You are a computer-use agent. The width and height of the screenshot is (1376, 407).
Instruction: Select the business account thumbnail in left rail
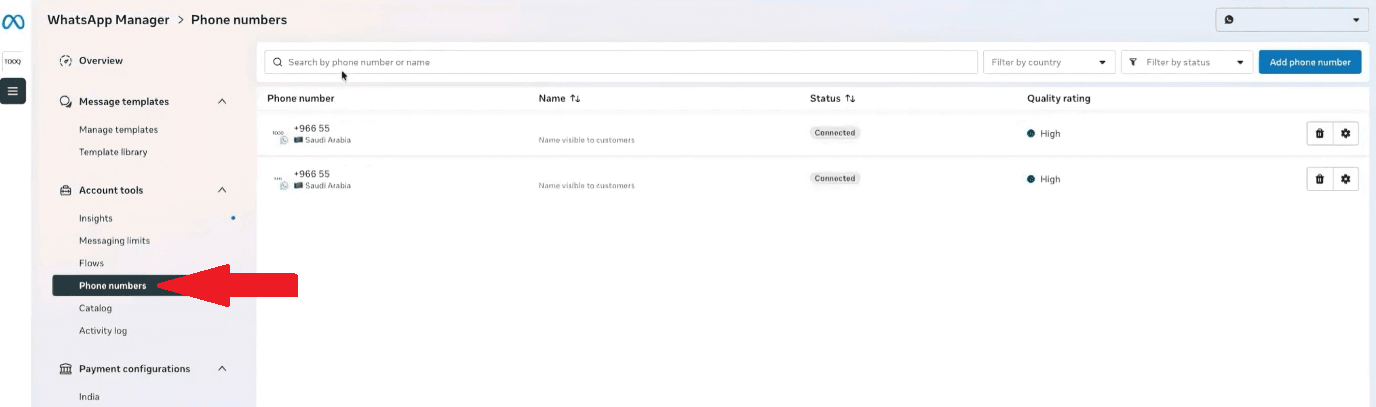click(x=13, y=62)
